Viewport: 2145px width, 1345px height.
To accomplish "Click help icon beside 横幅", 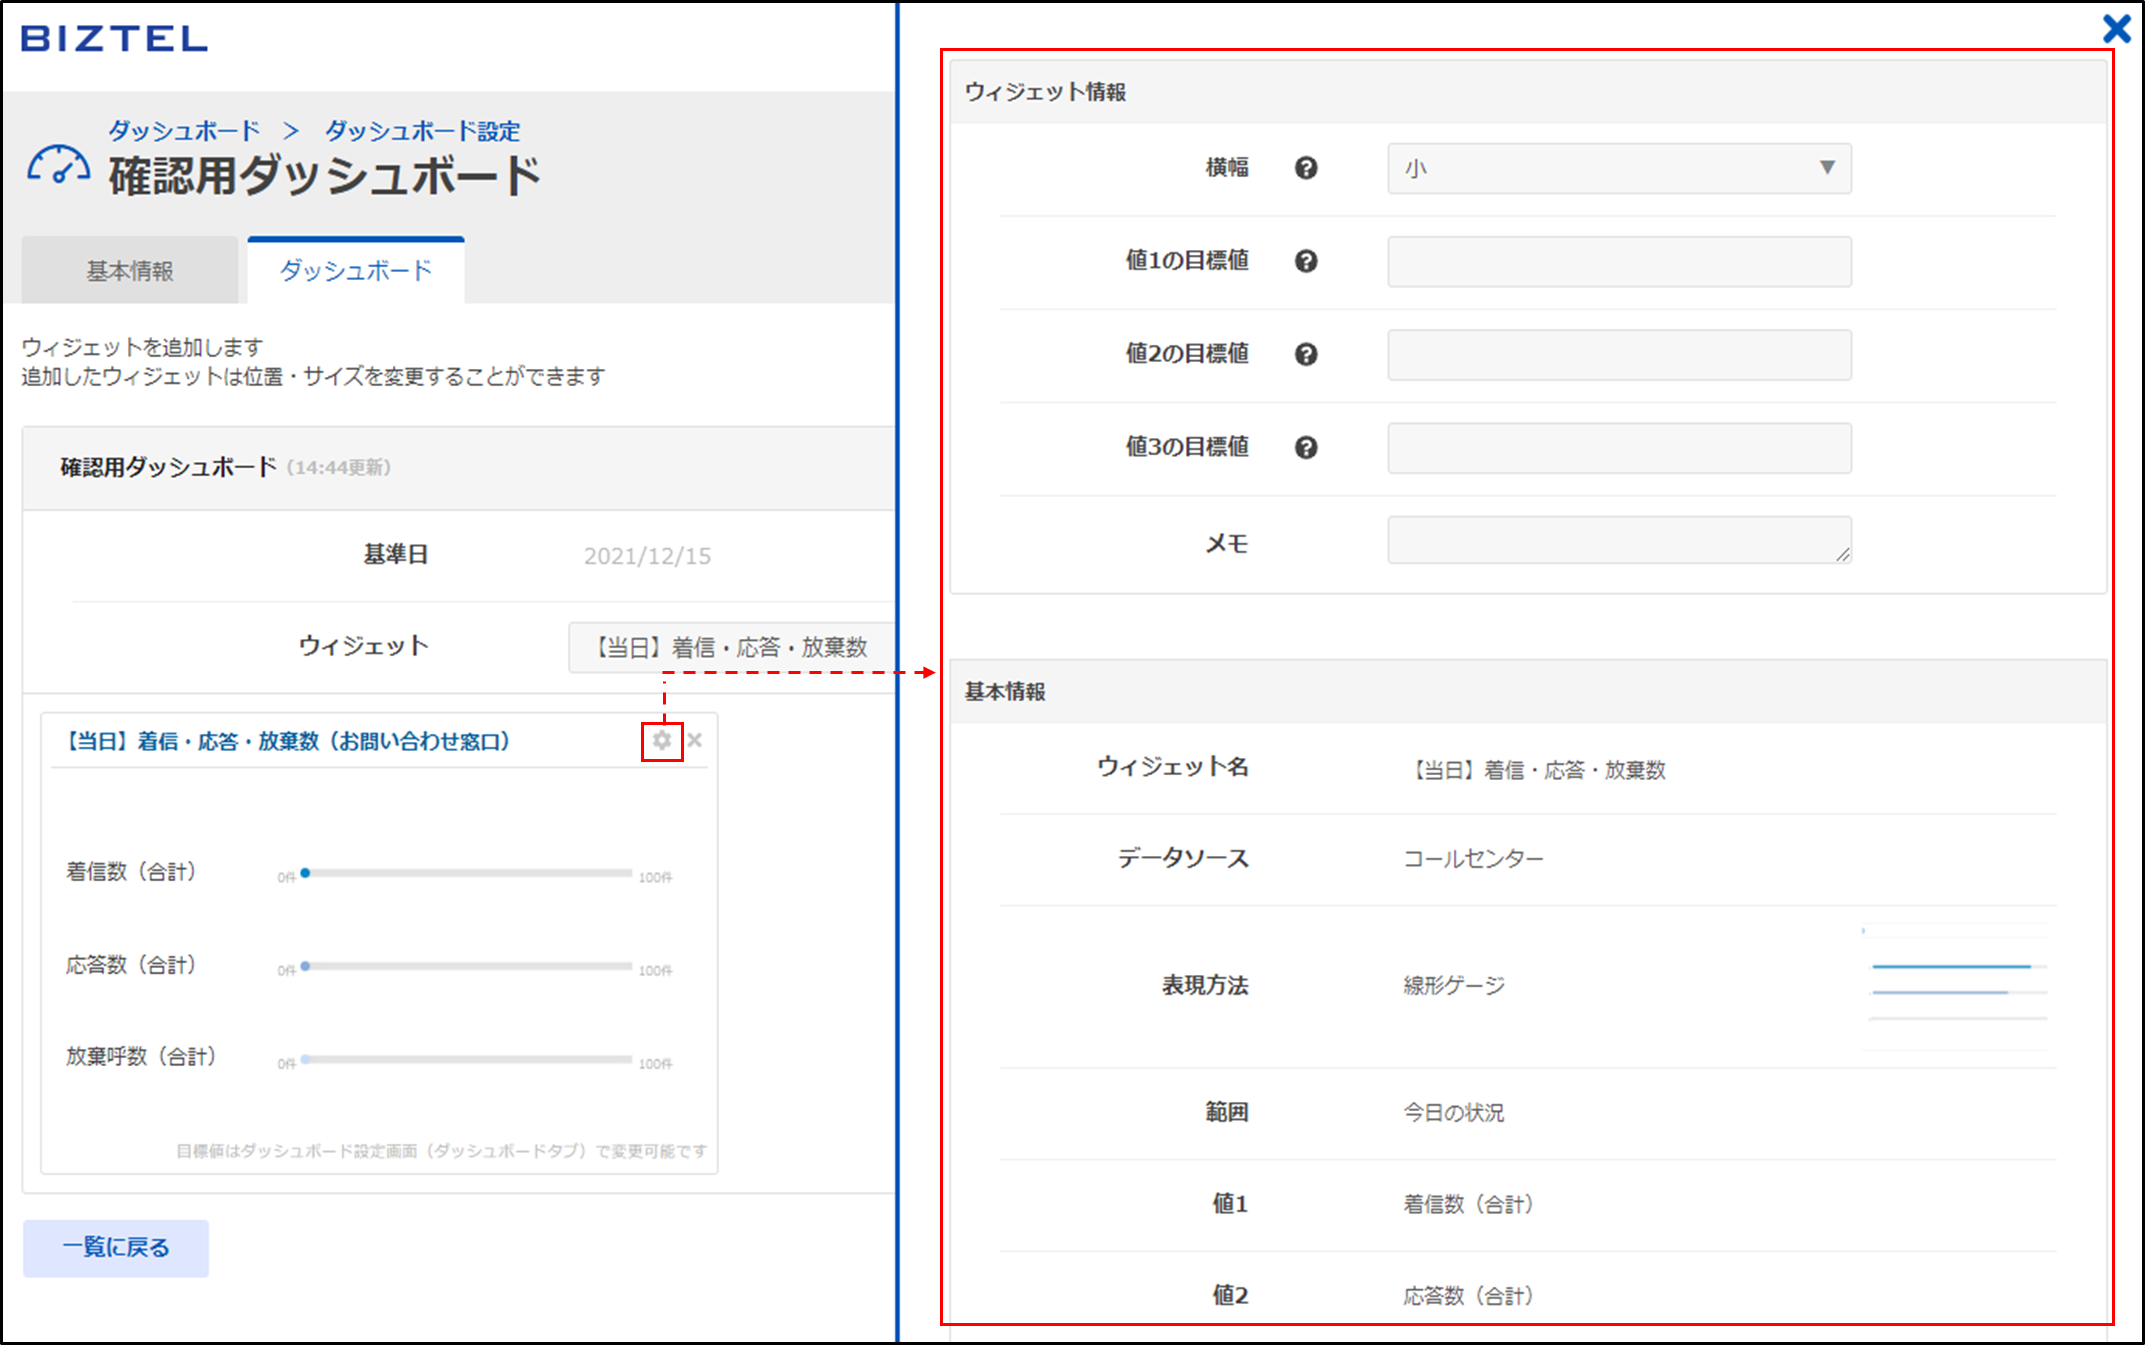I will tap(1306, 168).
